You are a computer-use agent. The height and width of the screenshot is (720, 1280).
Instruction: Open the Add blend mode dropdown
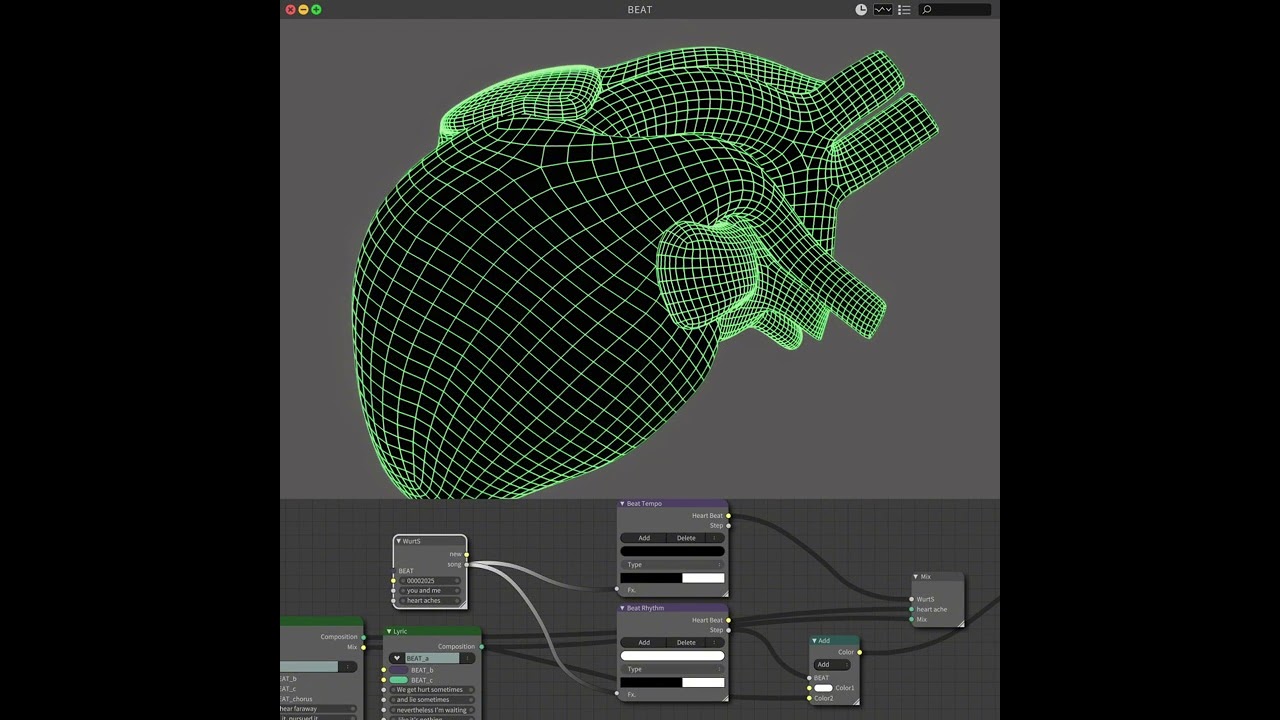[831, 665]
